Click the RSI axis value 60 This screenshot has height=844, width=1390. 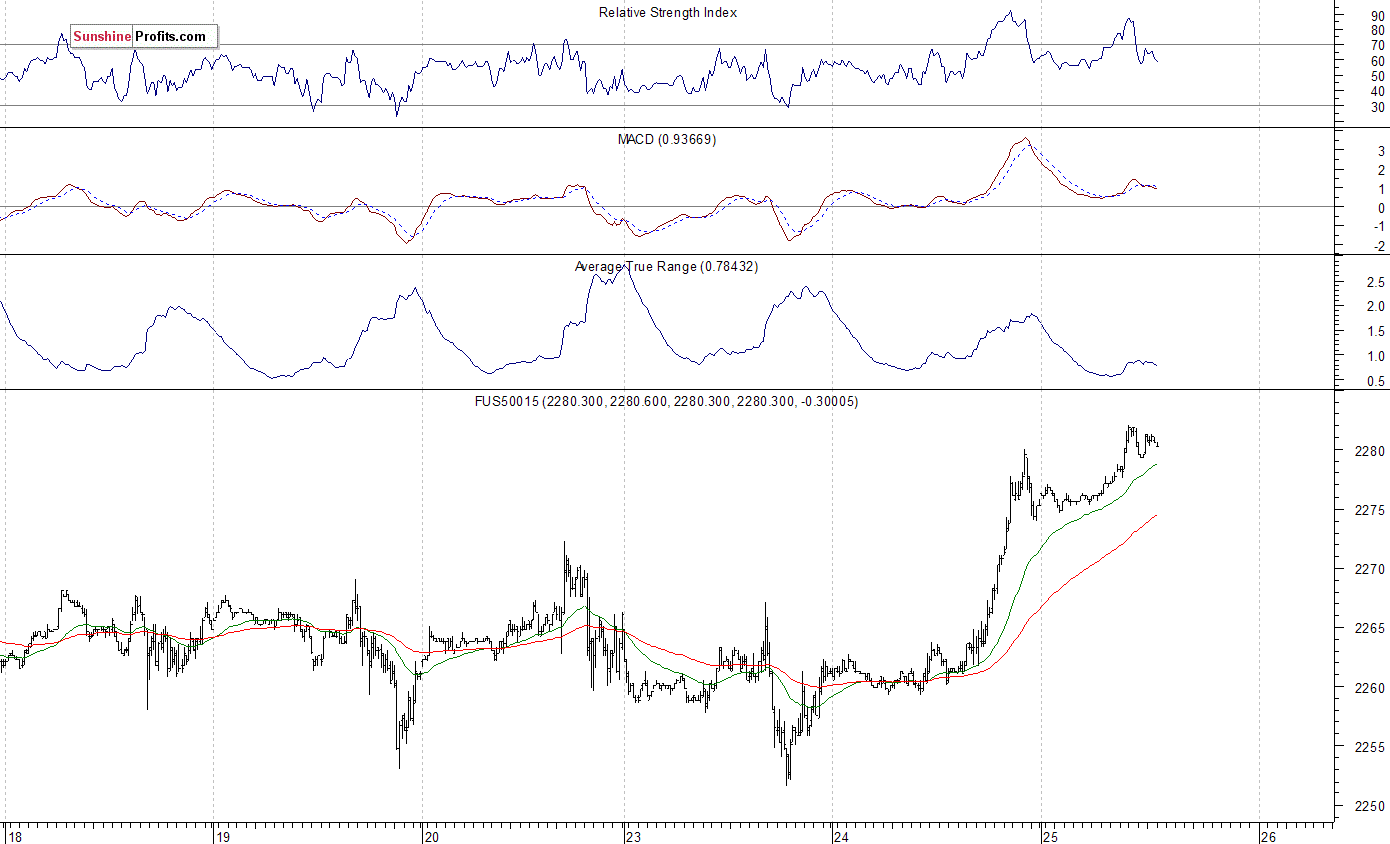click(x=1377, y=61)
